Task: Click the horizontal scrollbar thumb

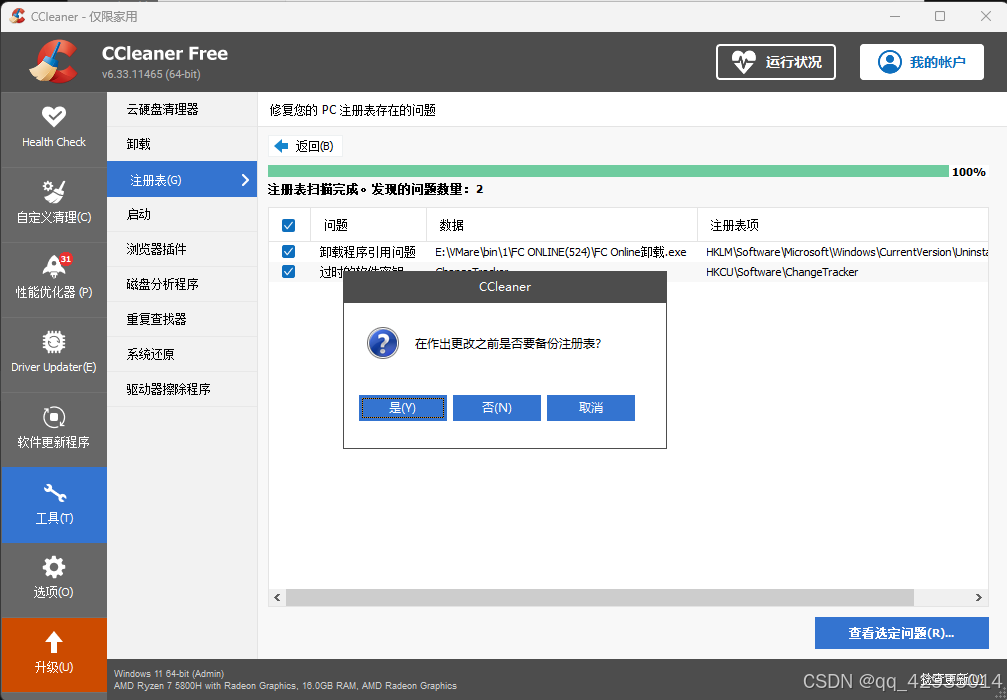Action: click(600, 597)
